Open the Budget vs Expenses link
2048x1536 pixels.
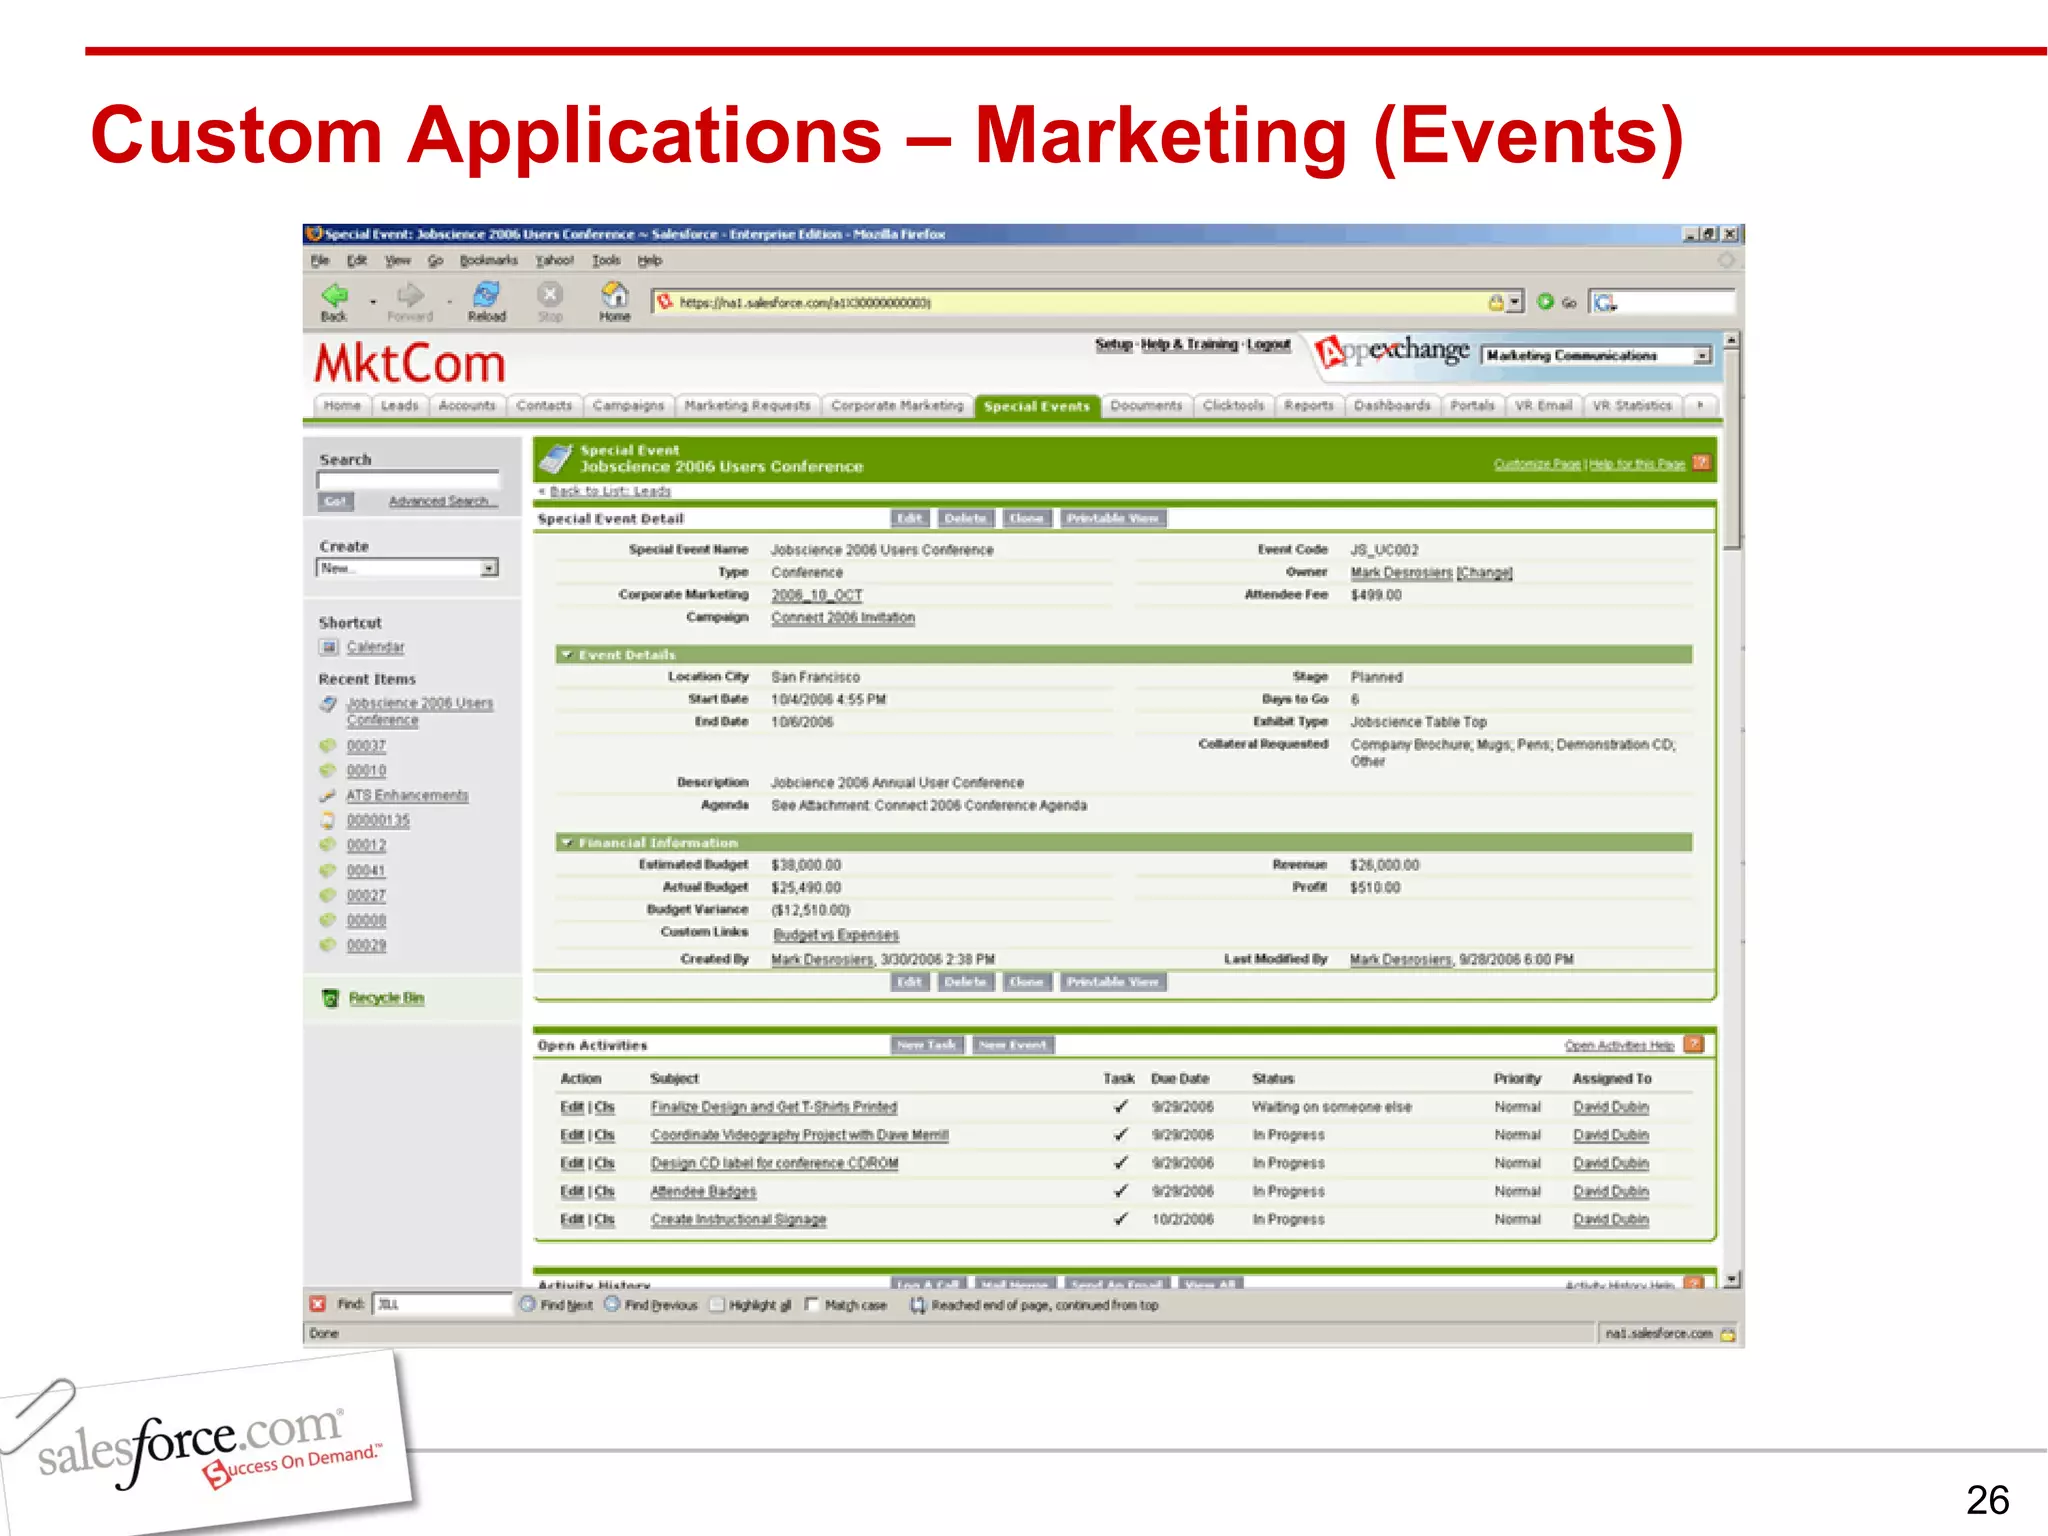click(836, 935)
